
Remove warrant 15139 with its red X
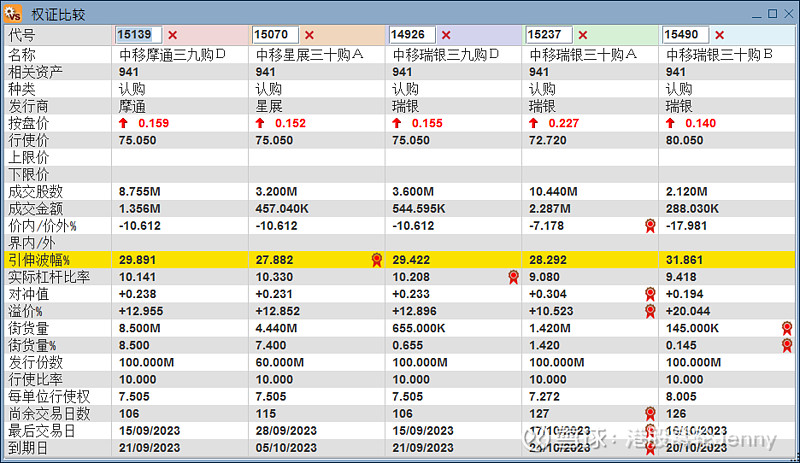click(172, 35)
